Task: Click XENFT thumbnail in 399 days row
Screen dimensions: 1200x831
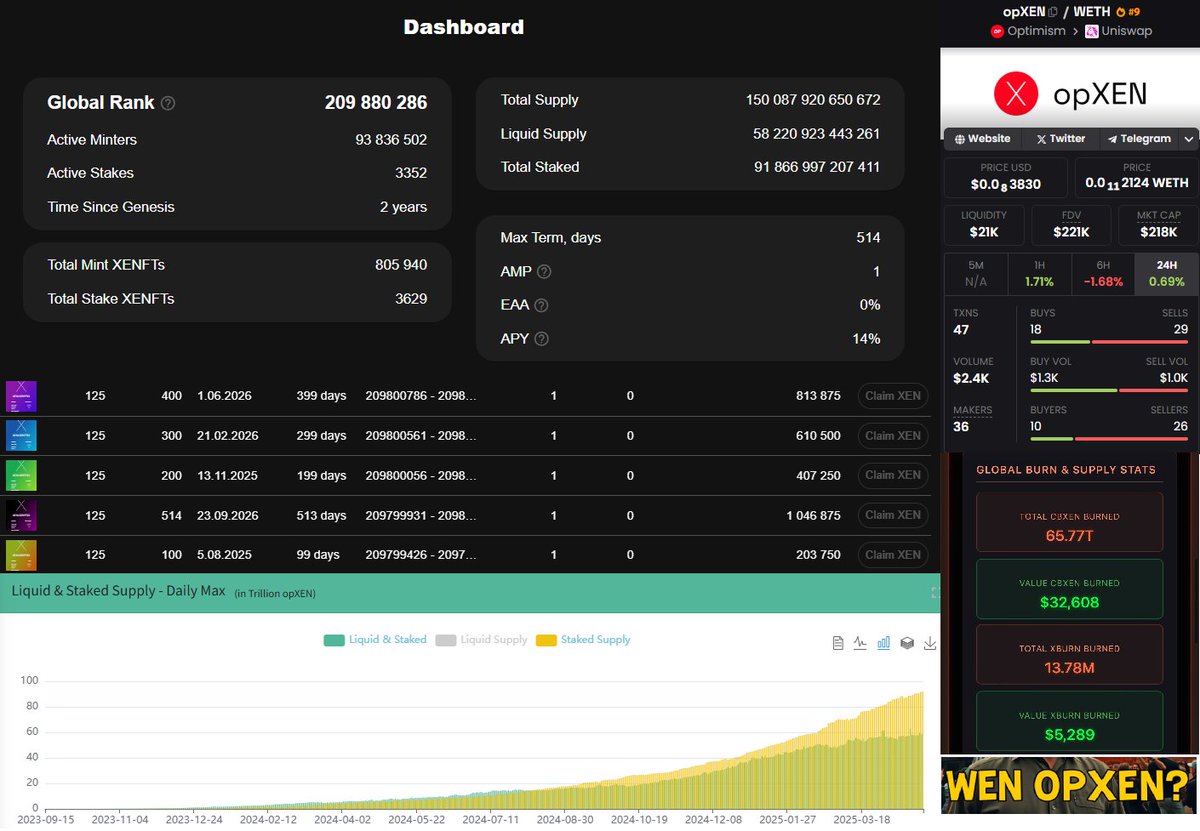Action: tap(22, 395)
